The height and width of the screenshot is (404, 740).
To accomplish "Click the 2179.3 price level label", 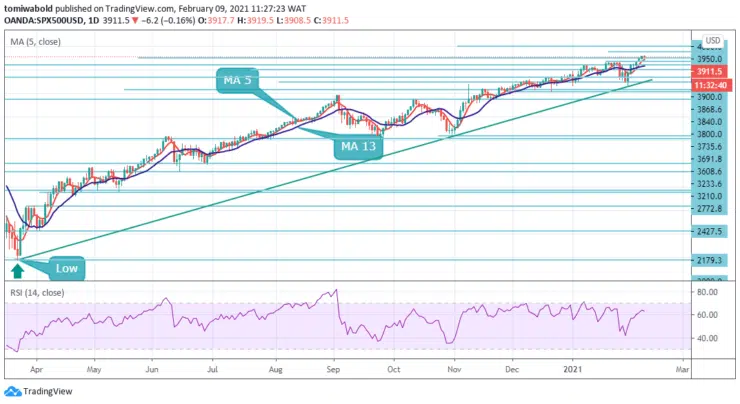I will [710, 260].
